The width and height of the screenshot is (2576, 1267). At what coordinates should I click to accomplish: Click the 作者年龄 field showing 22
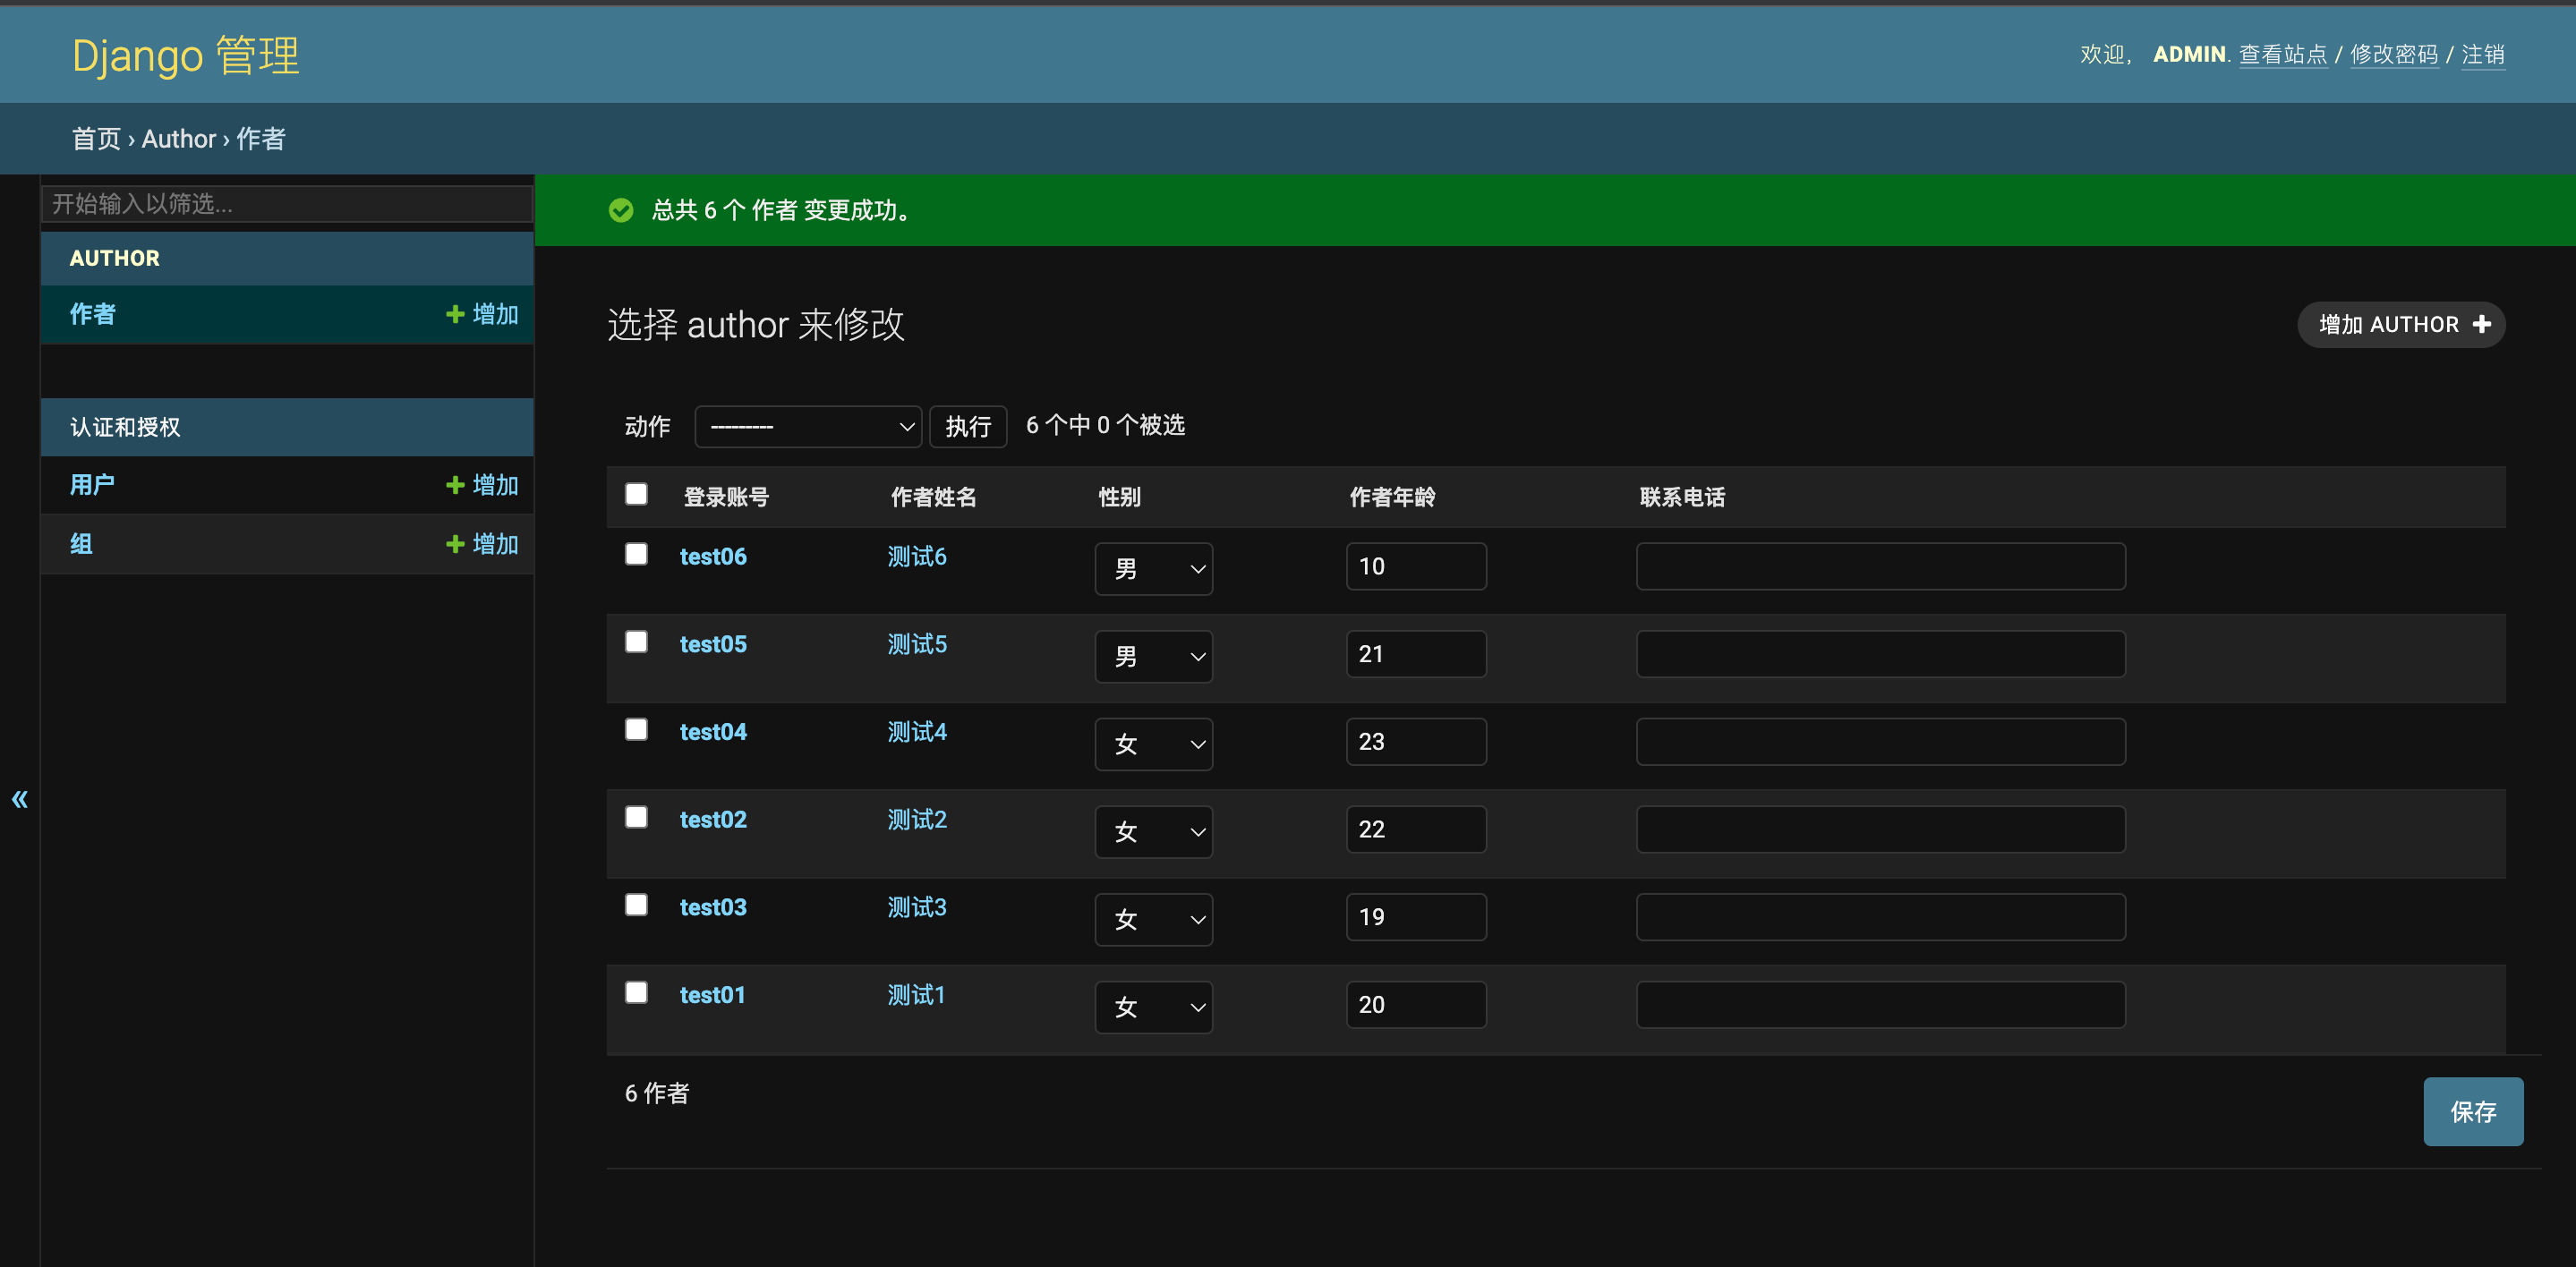[x=1416, y=830]
